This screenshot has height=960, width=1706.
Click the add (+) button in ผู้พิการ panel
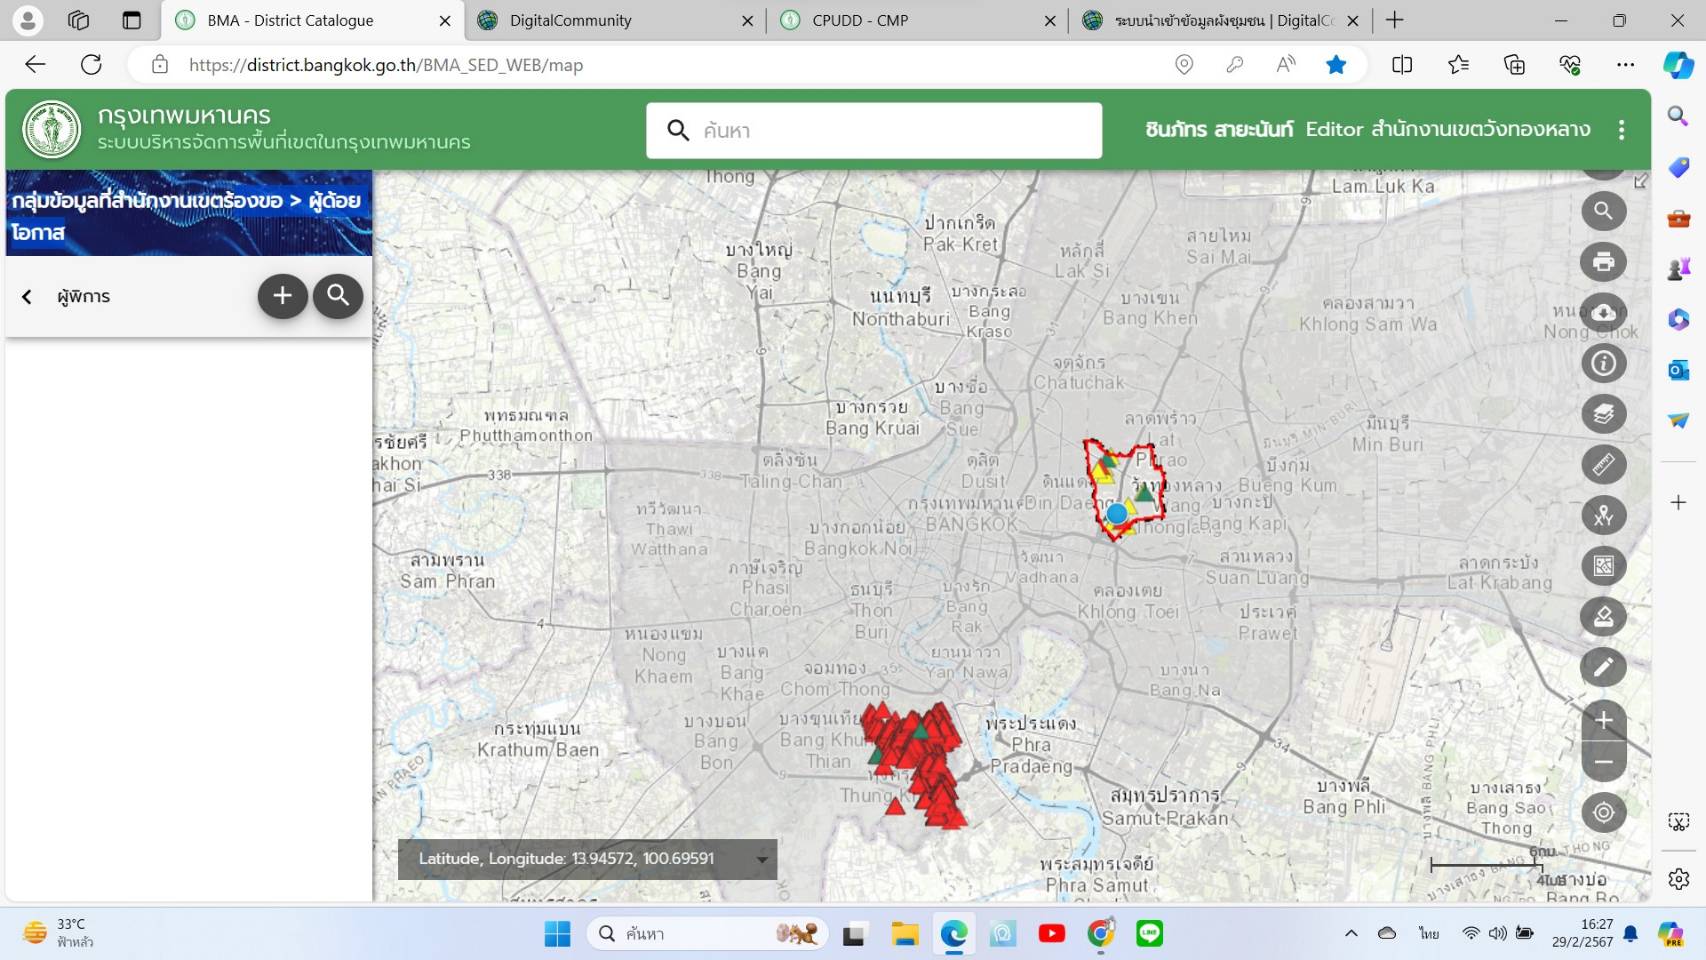click(x=282, y=296)
